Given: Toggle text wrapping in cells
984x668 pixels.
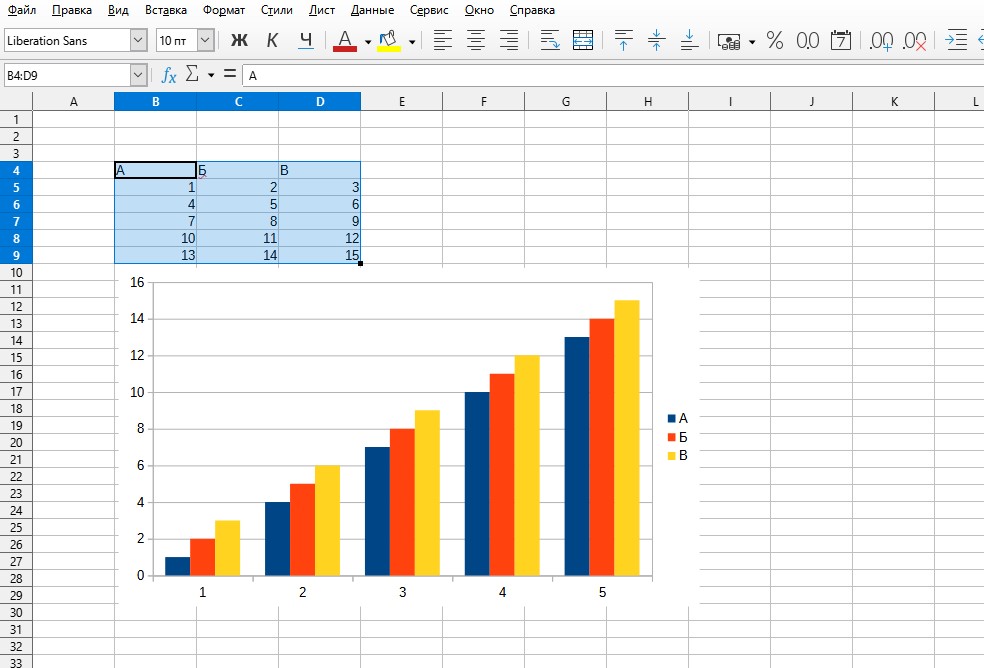Looking at the screenshot, I should [550, 41].
